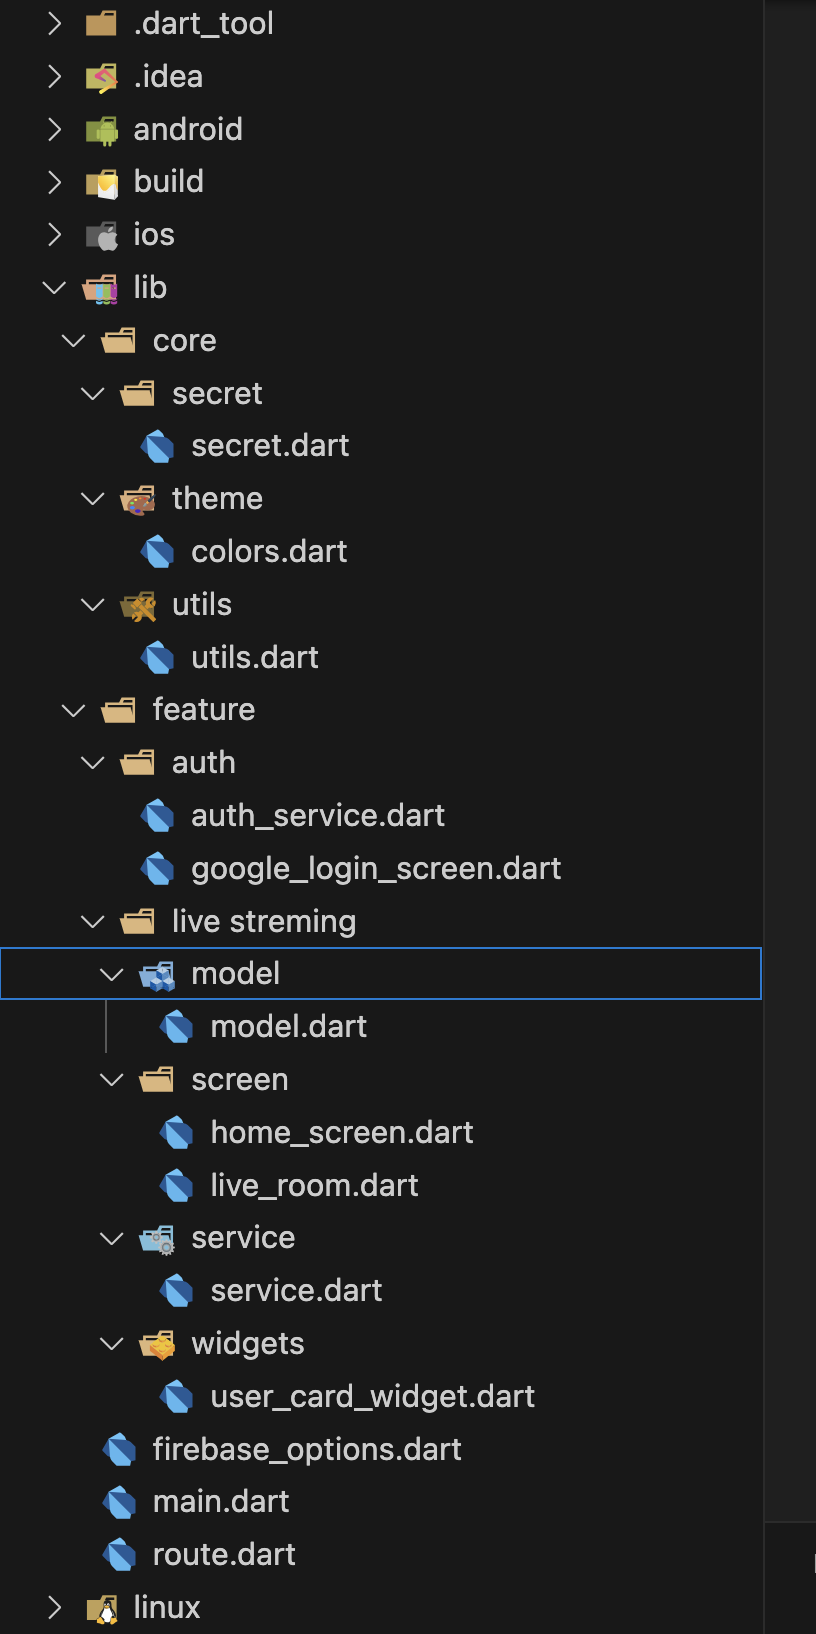Click the service folder gear icon
Image resolution: width=816 pixels, height=1634 pixels.
(157, 1240)
